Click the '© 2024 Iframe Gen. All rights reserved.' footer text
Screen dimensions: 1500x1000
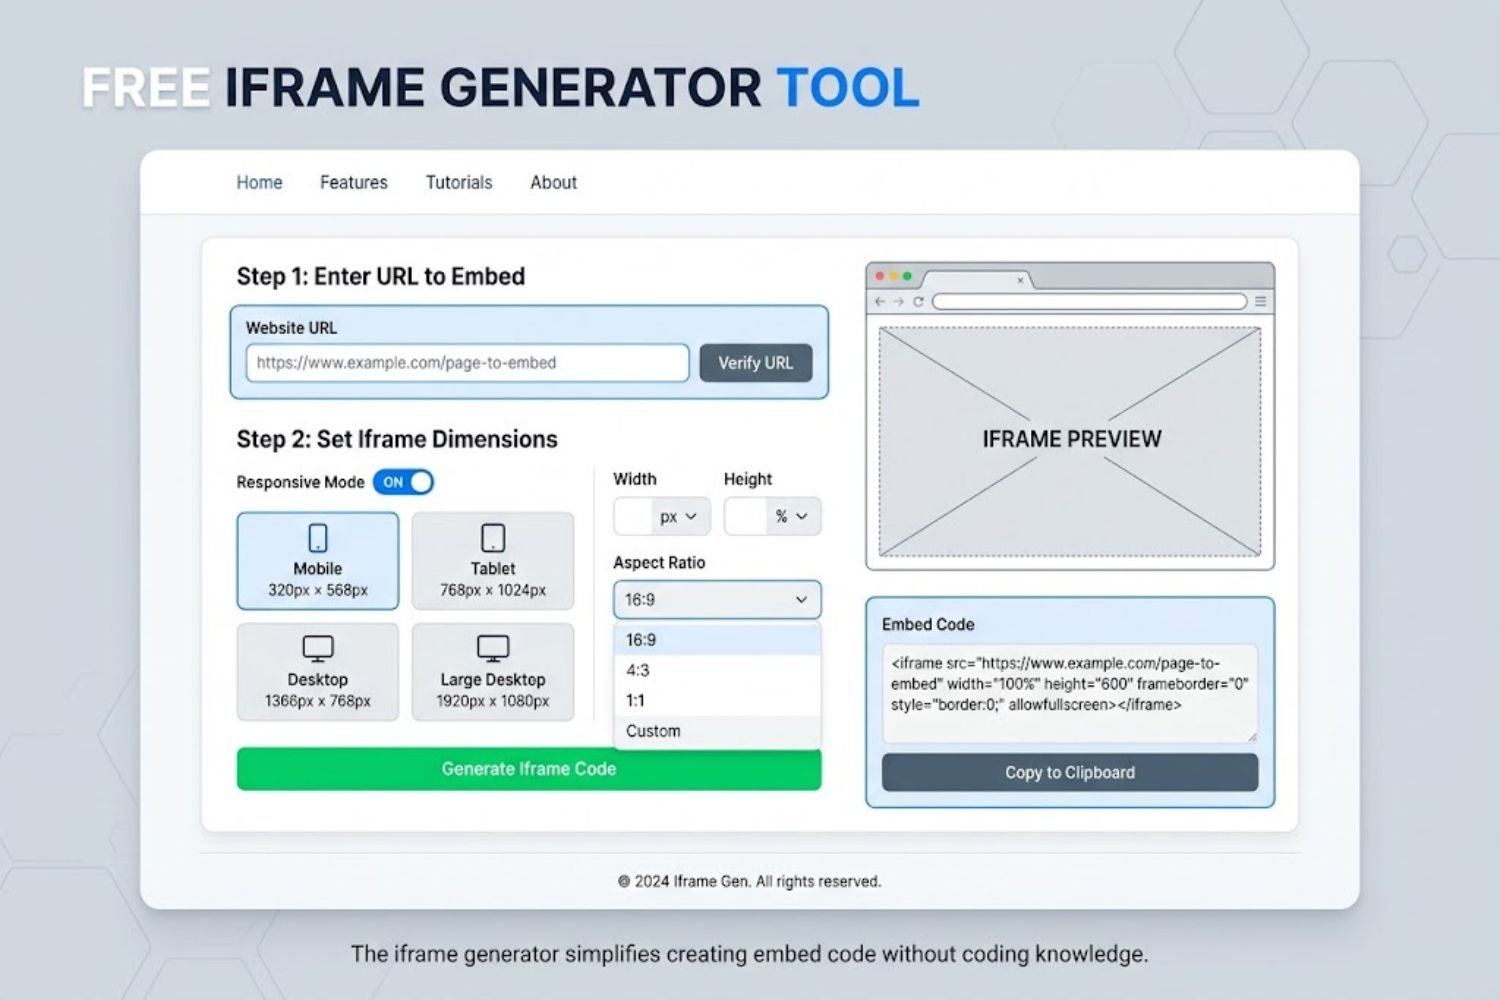(x=750, y=881)
